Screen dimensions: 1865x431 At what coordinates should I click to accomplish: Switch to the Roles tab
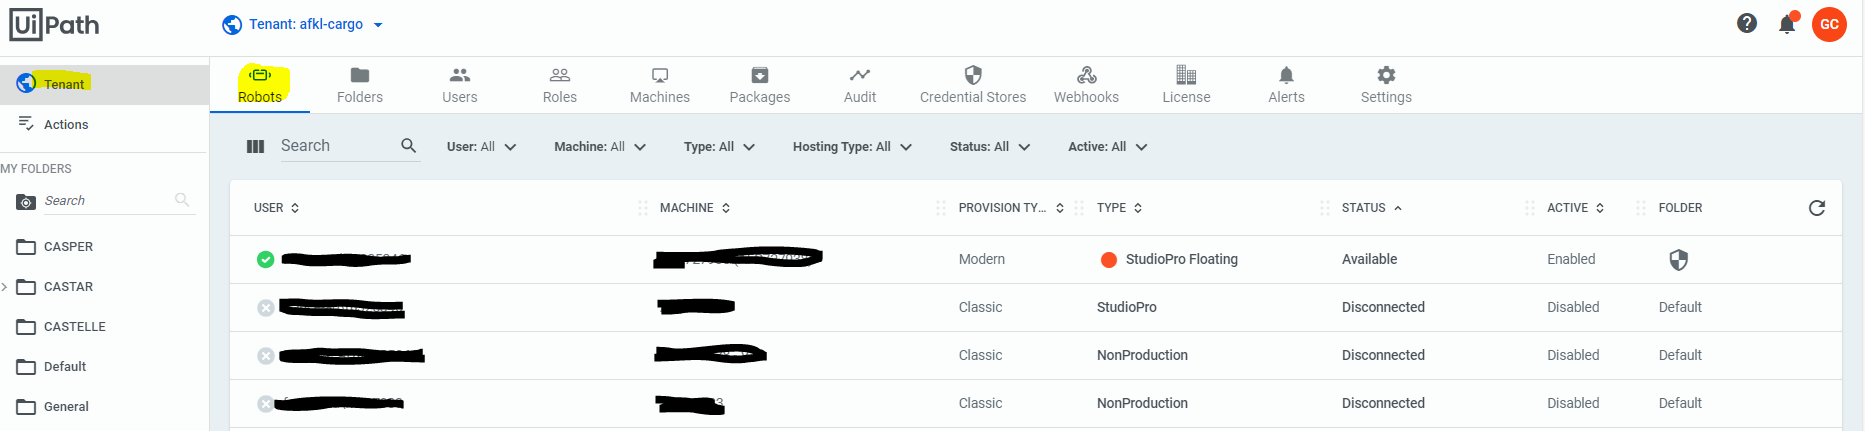tap(560, 84)
